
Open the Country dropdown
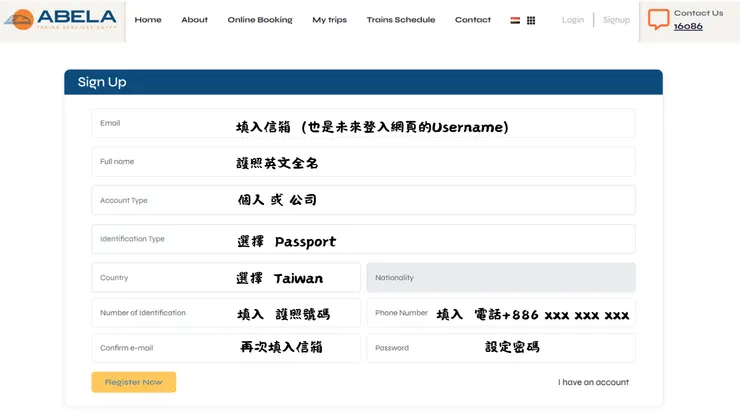click(226, 277)
